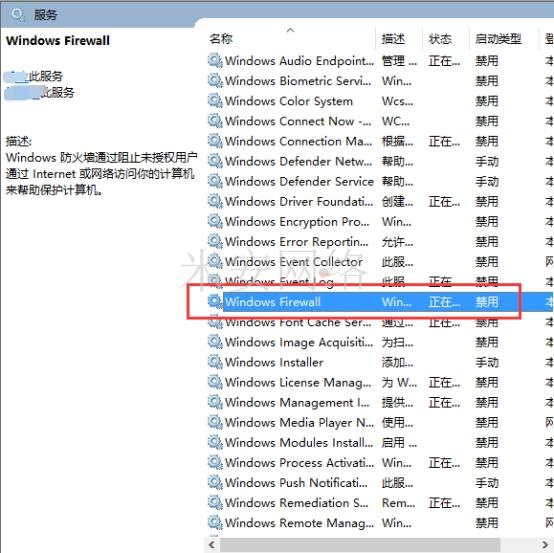
Task: Click the Windows Audio Endpoint service icon
Action: point(215,60)
